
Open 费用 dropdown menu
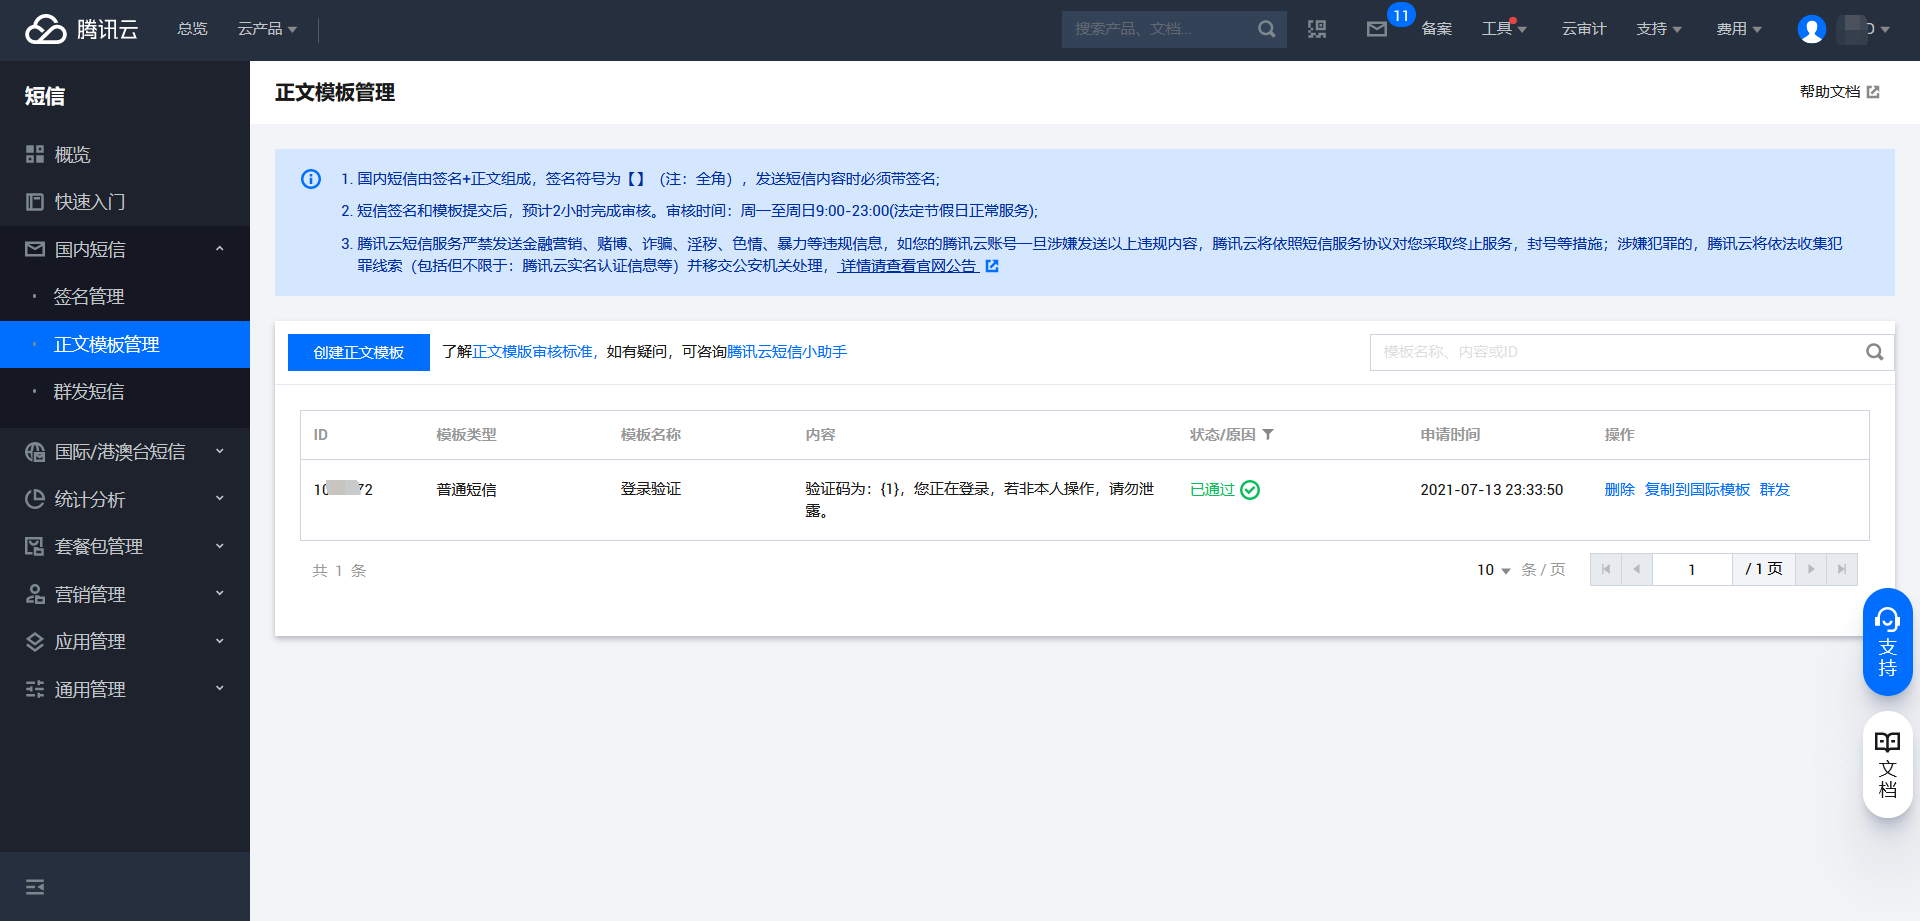[1739, 29]
